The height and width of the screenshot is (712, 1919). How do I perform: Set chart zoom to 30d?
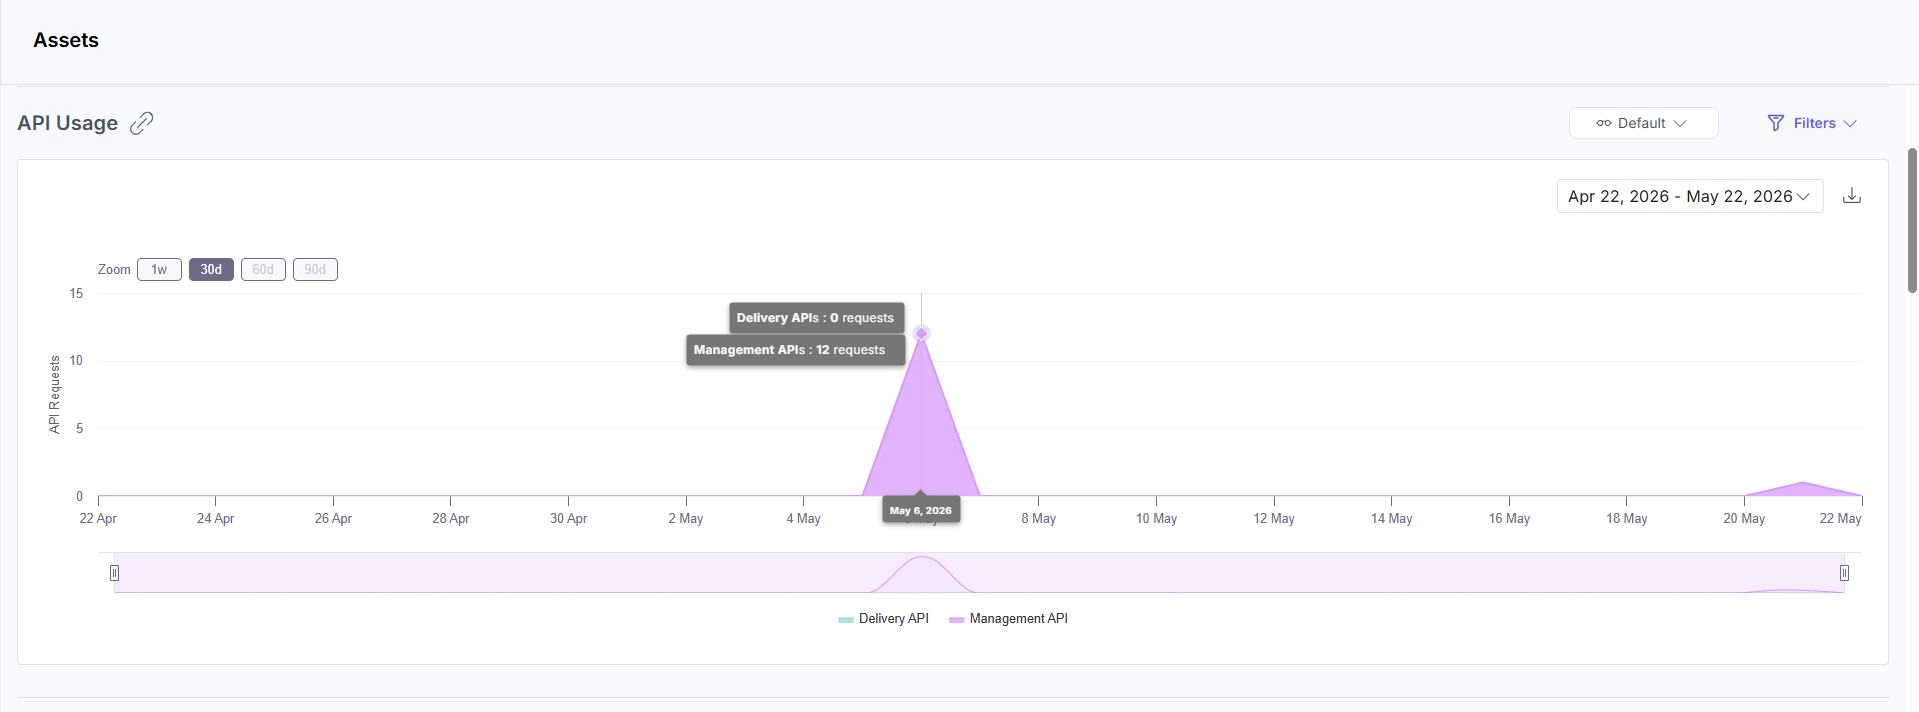click(x=211, y=270)
